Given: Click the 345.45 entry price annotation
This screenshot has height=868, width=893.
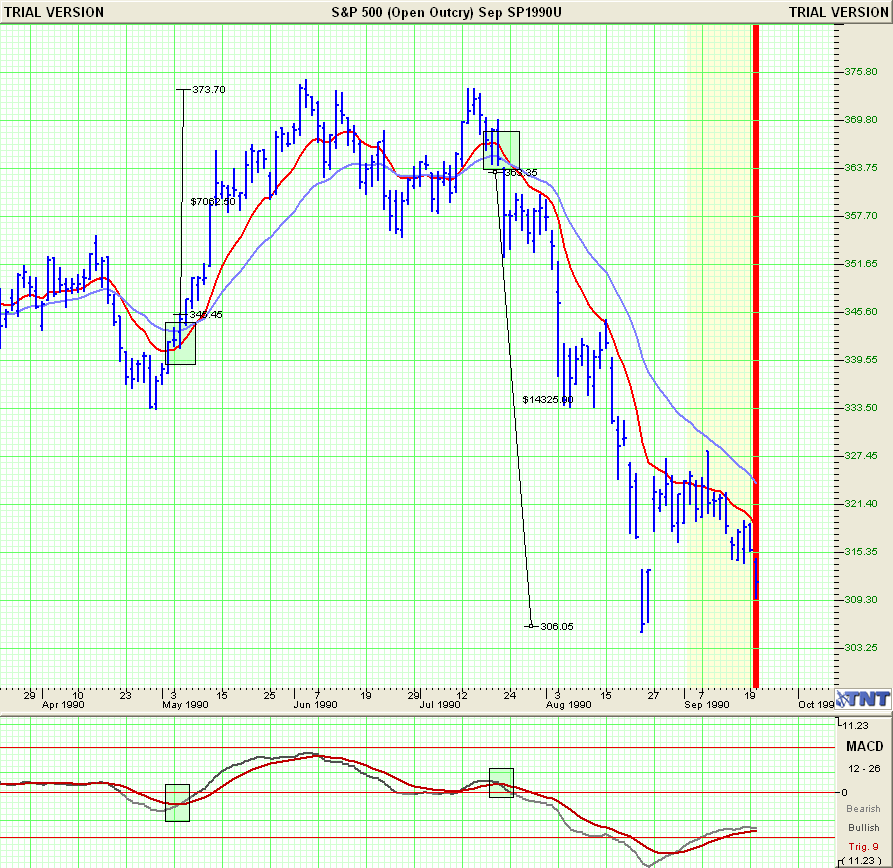Looking at the screenshot, I should [206, 314].
